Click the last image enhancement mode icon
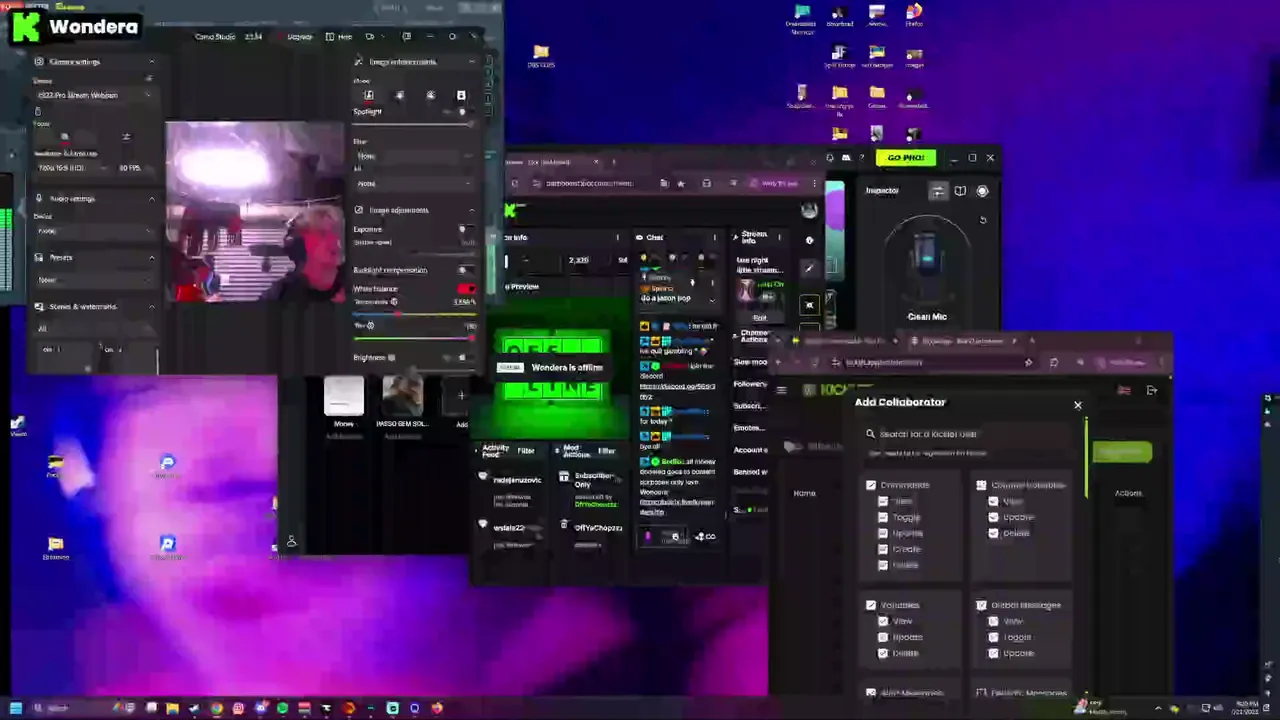 [461, 96]
